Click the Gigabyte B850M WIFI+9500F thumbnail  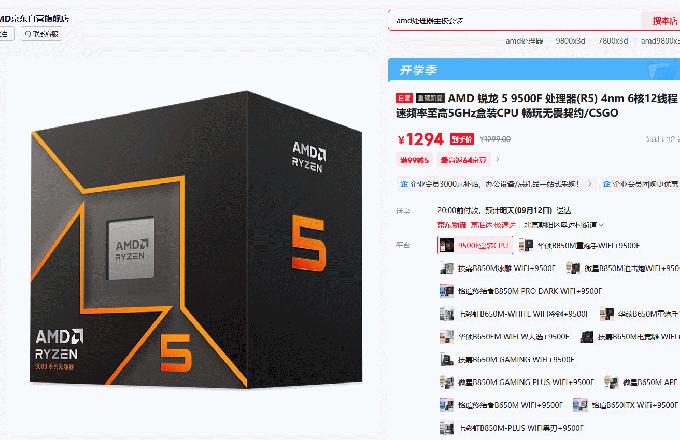447,268
